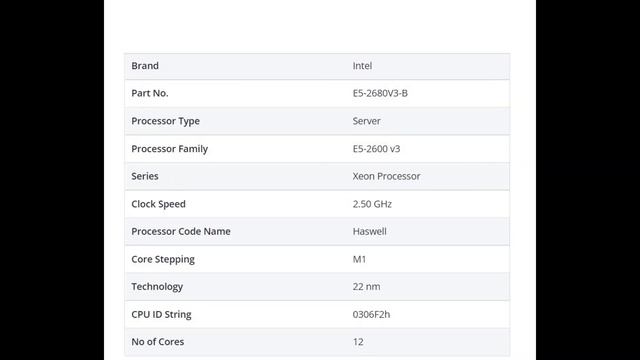The height and width of the screenshot is (360, 640).
Task: Click the Brand row label
Action: [x=145, y=66]
